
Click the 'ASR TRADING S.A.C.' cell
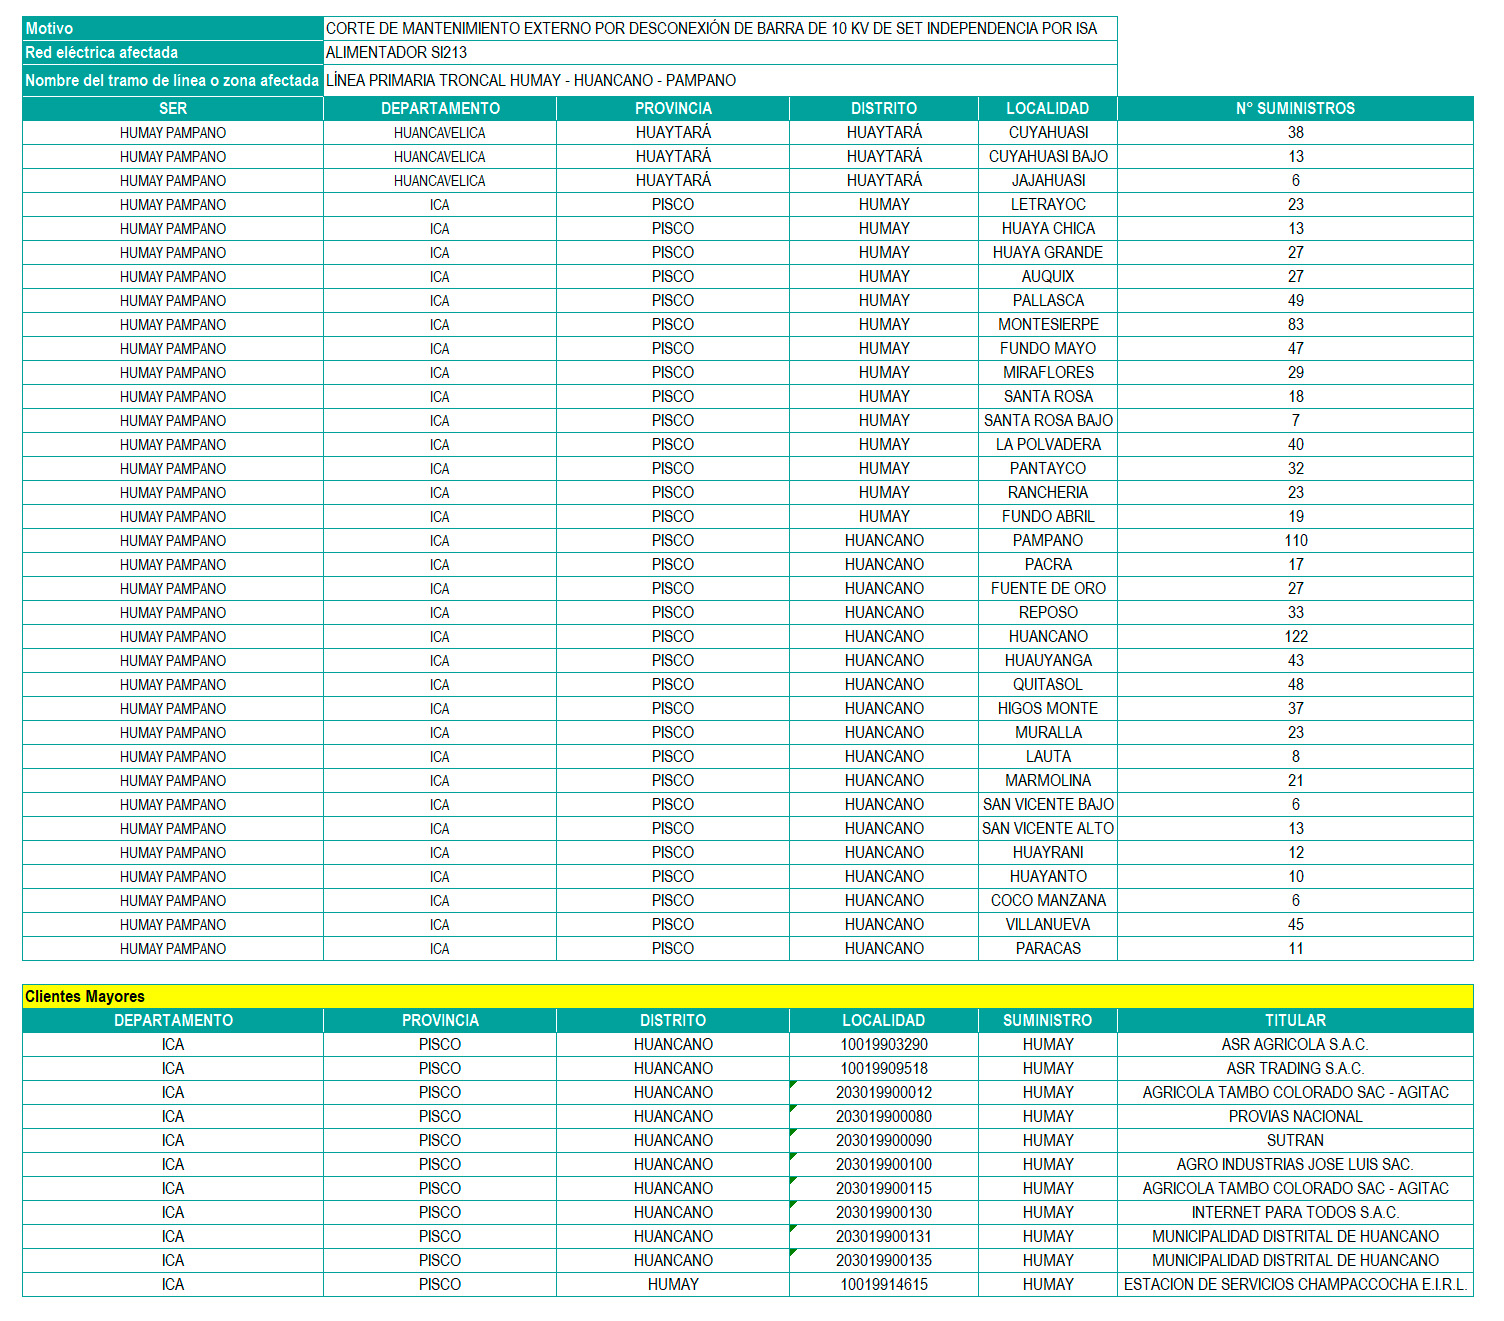(1295, 1069)
